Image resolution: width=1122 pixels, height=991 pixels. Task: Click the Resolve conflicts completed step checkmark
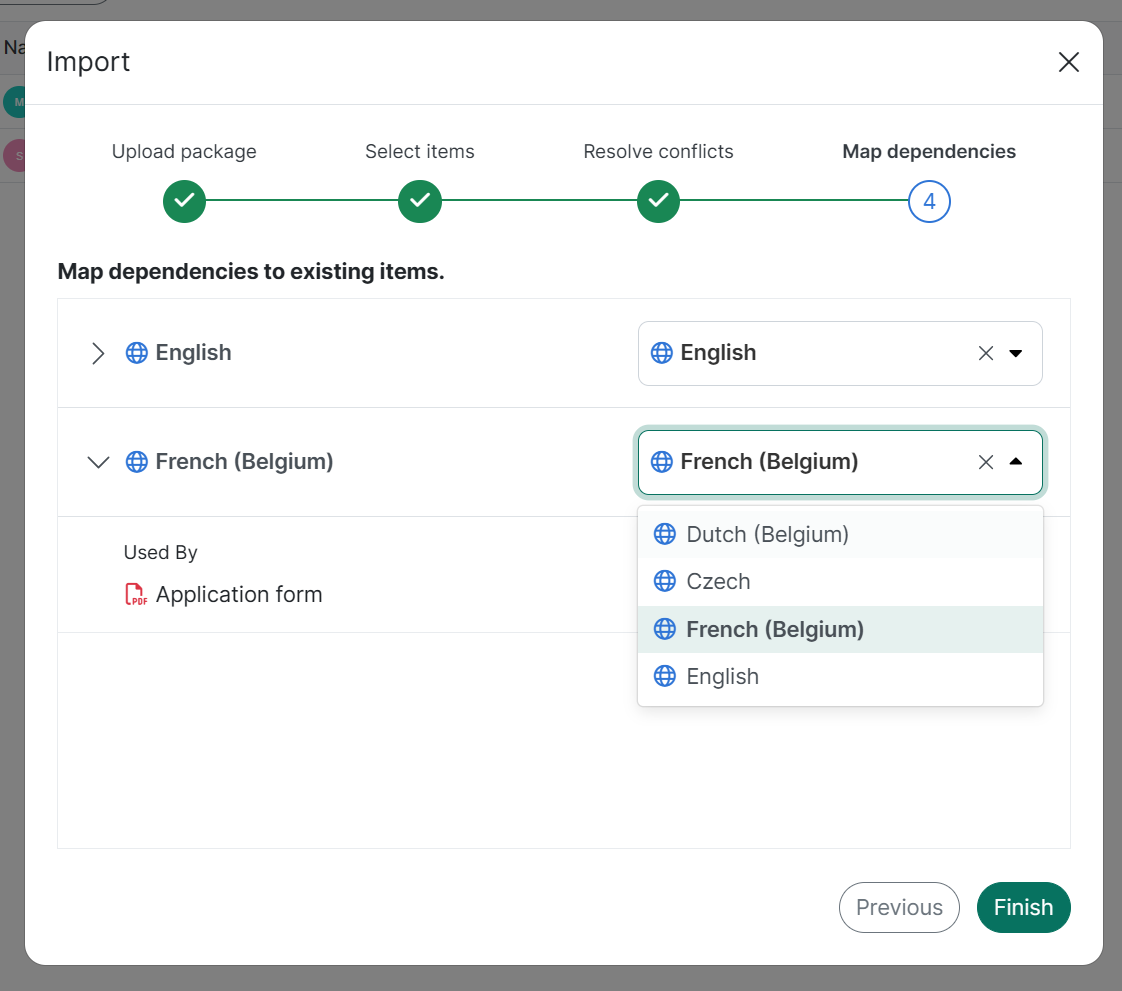coord(658,202)
